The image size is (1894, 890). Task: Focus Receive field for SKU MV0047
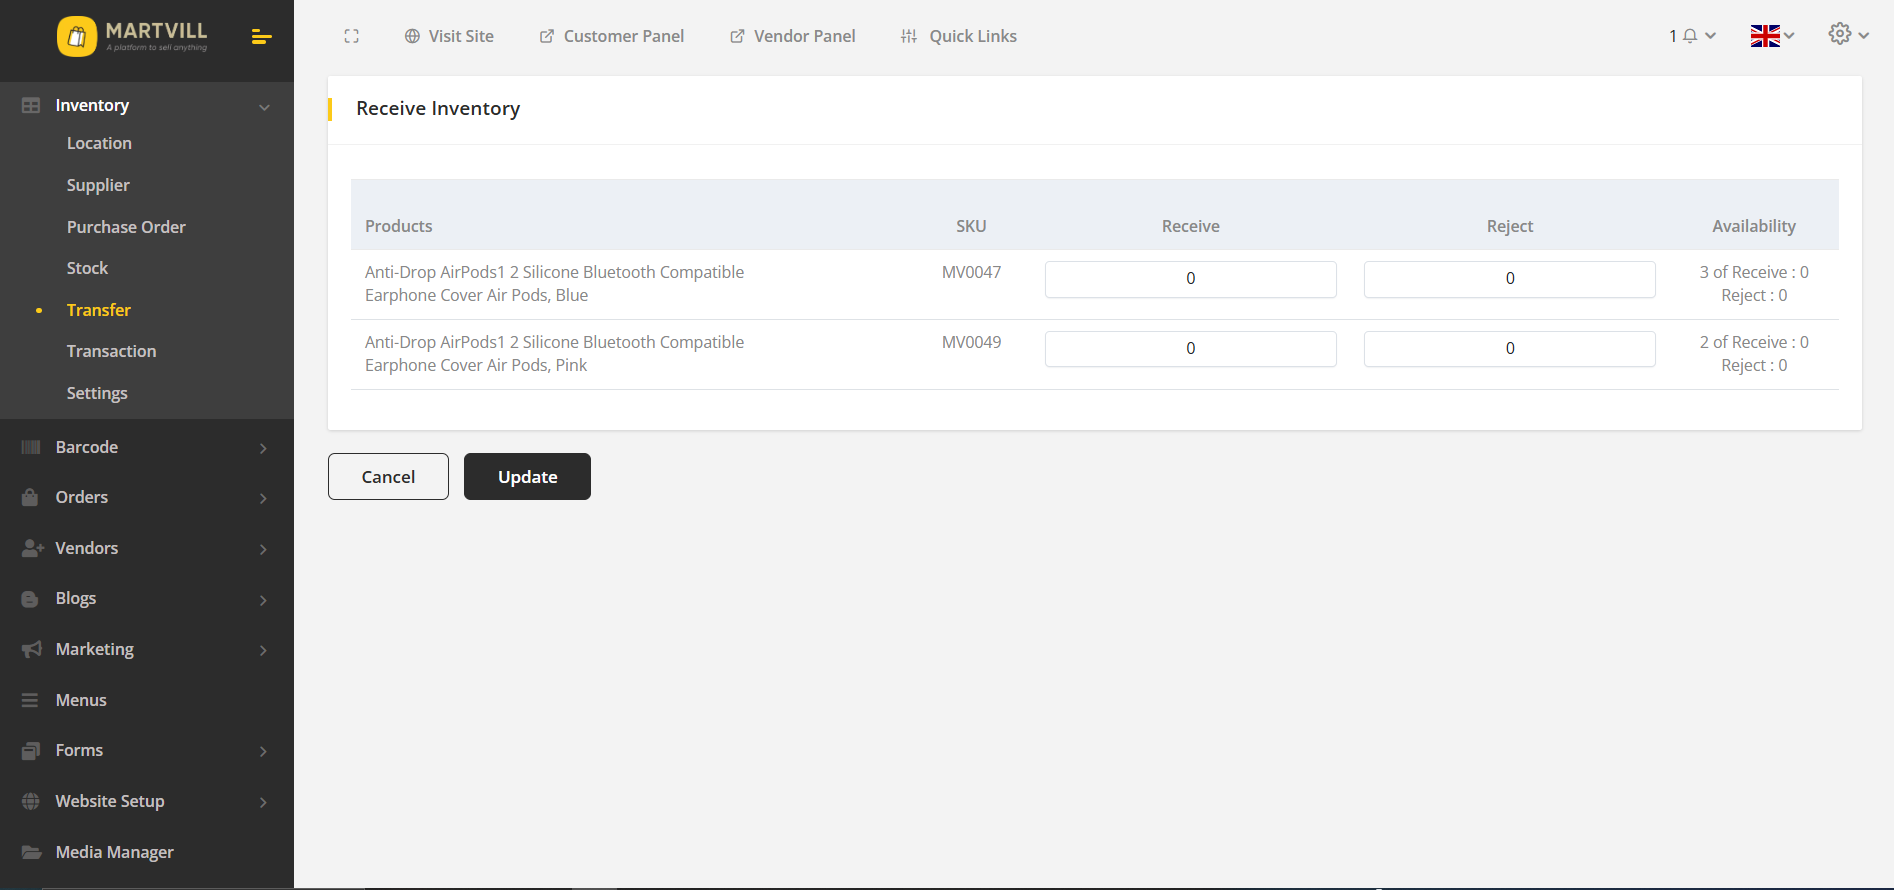[x=1190, y=279]
